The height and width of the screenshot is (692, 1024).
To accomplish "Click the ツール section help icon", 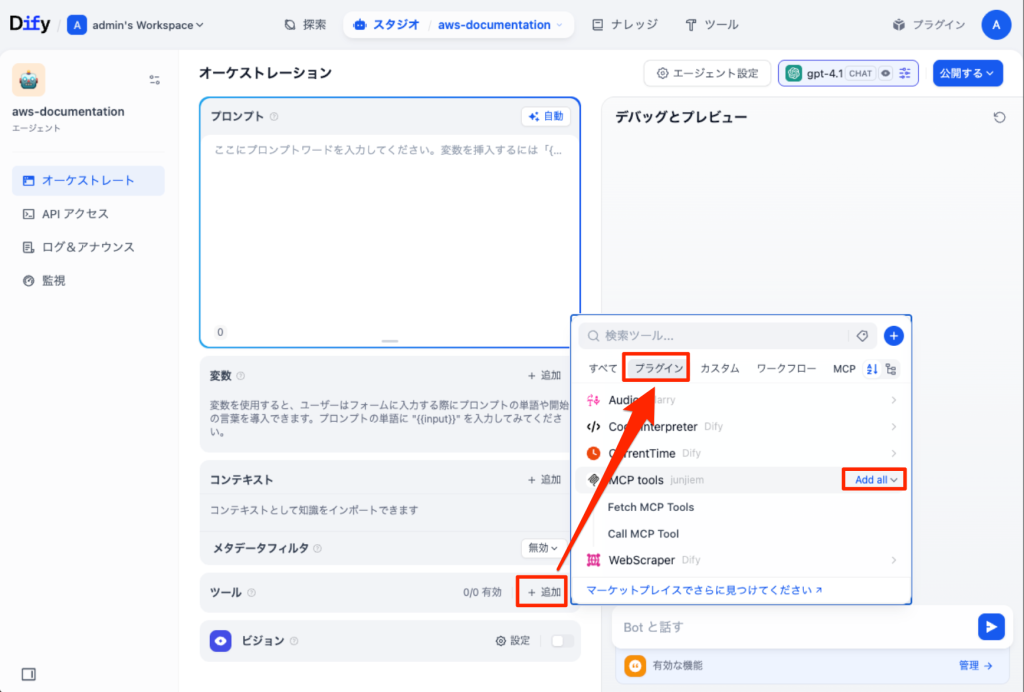I will (x=251, y=593).
